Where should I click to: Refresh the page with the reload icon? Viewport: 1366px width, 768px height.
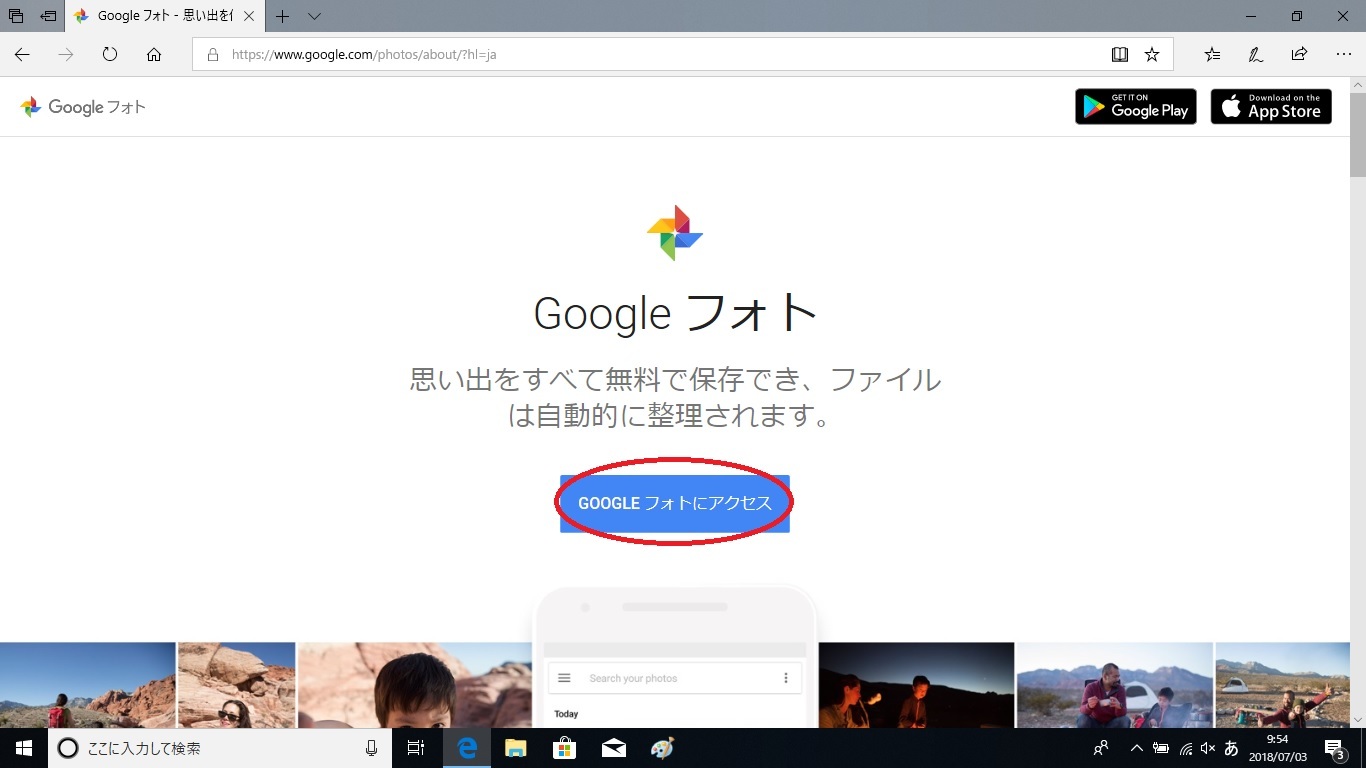point(110,55)
